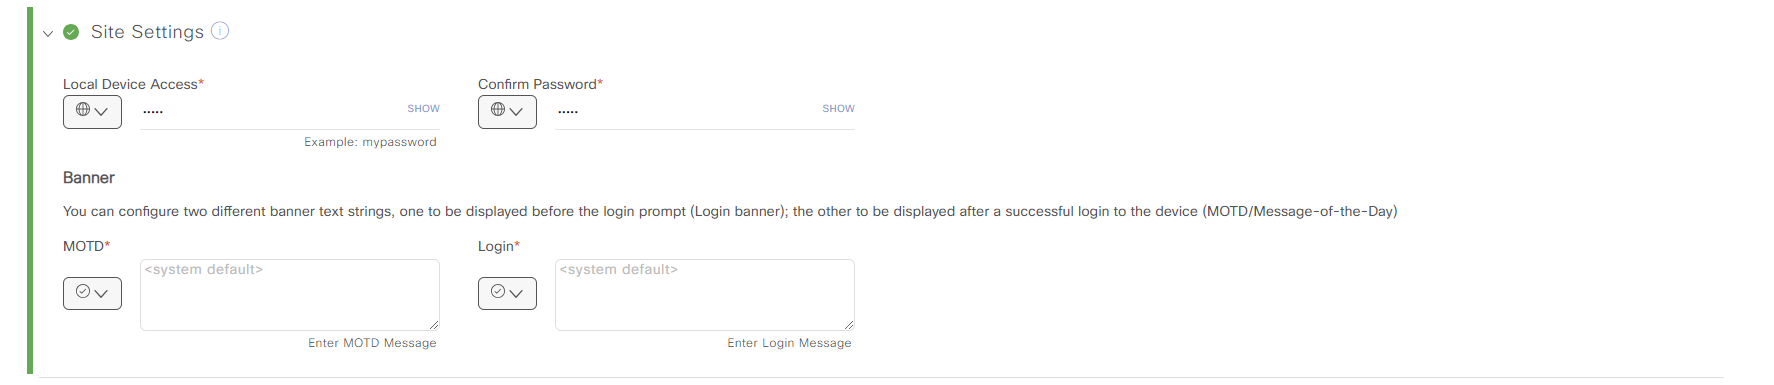
Task: Focus the Local Device Access password field
Action: [272, 111]
